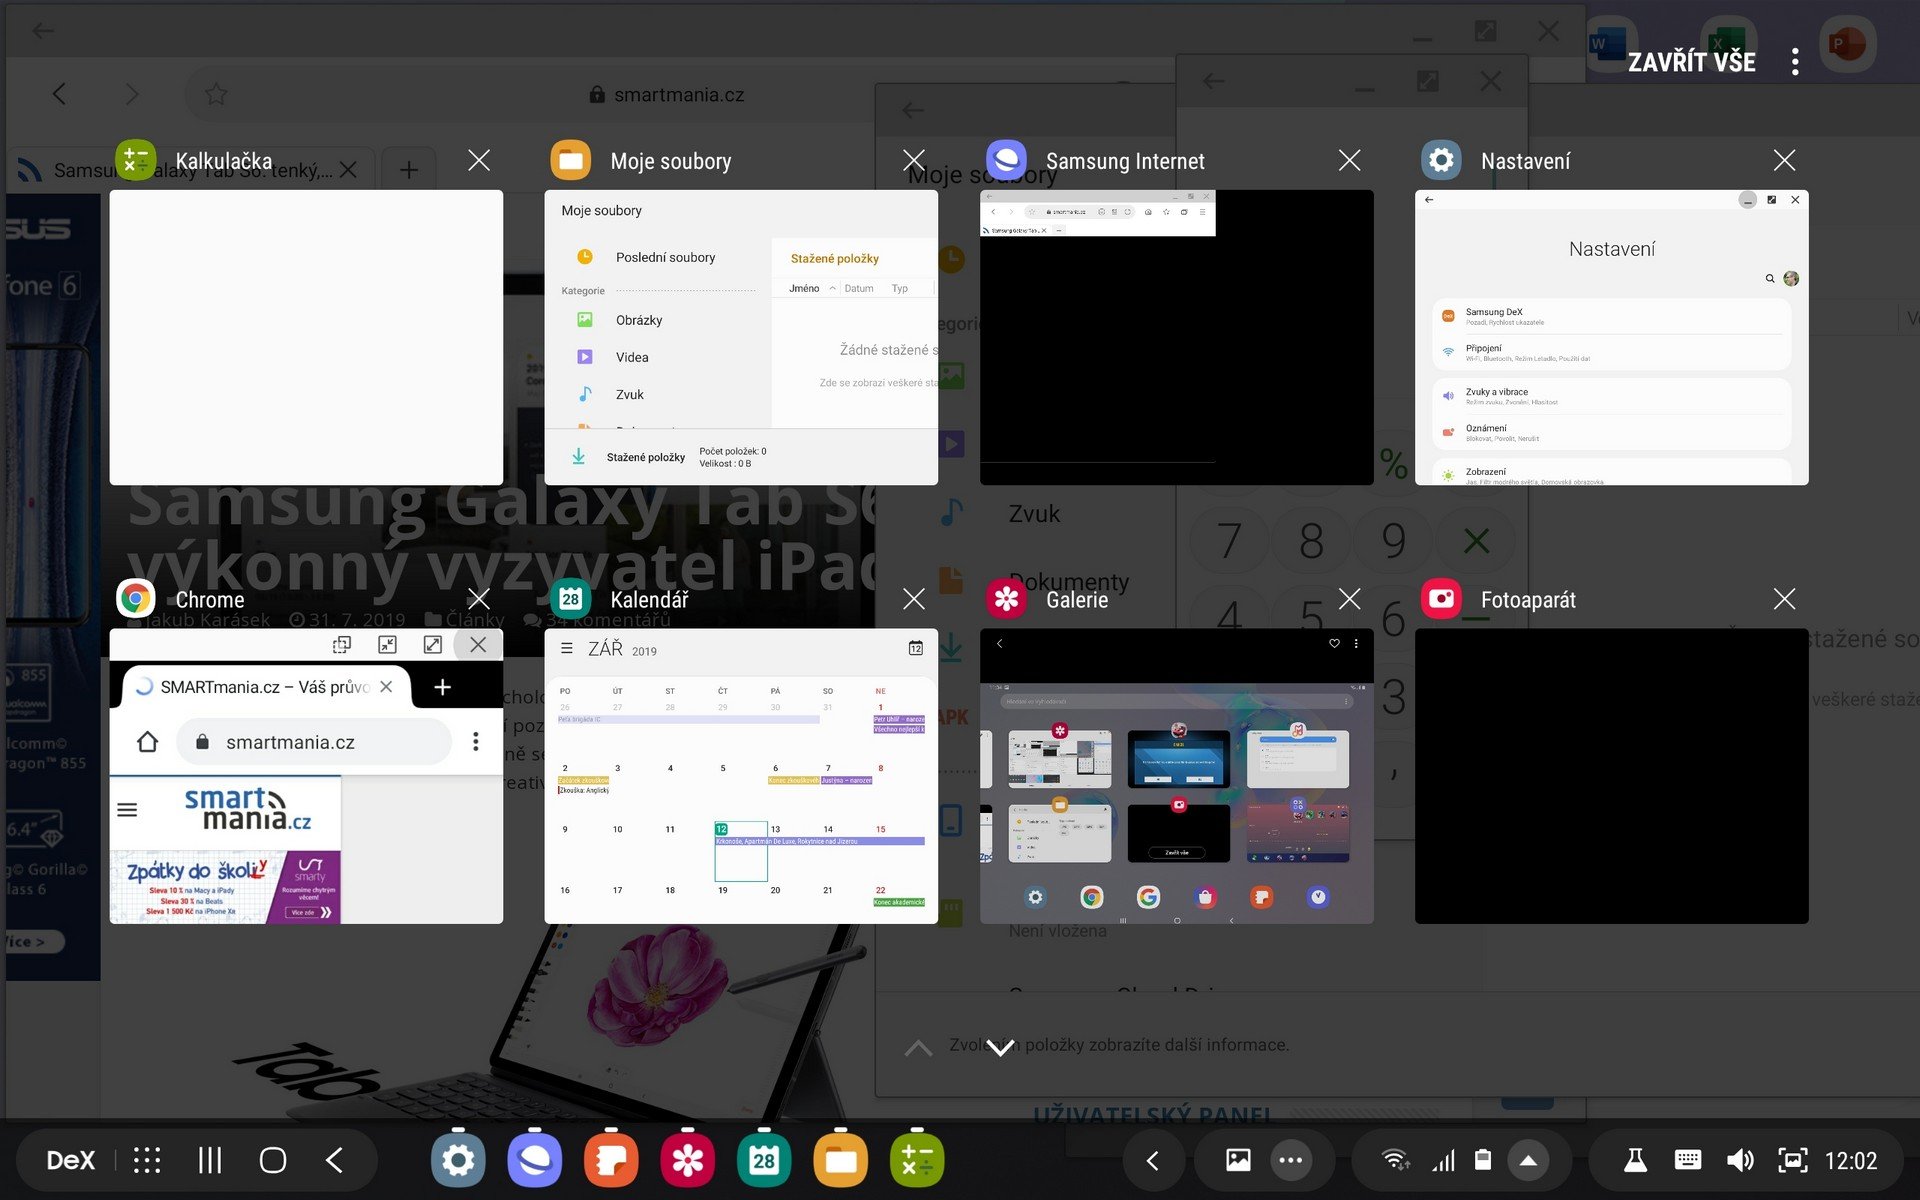1920x1200 pixels.
Task: Close the Kalkulačka recent card
Action: 479,160
